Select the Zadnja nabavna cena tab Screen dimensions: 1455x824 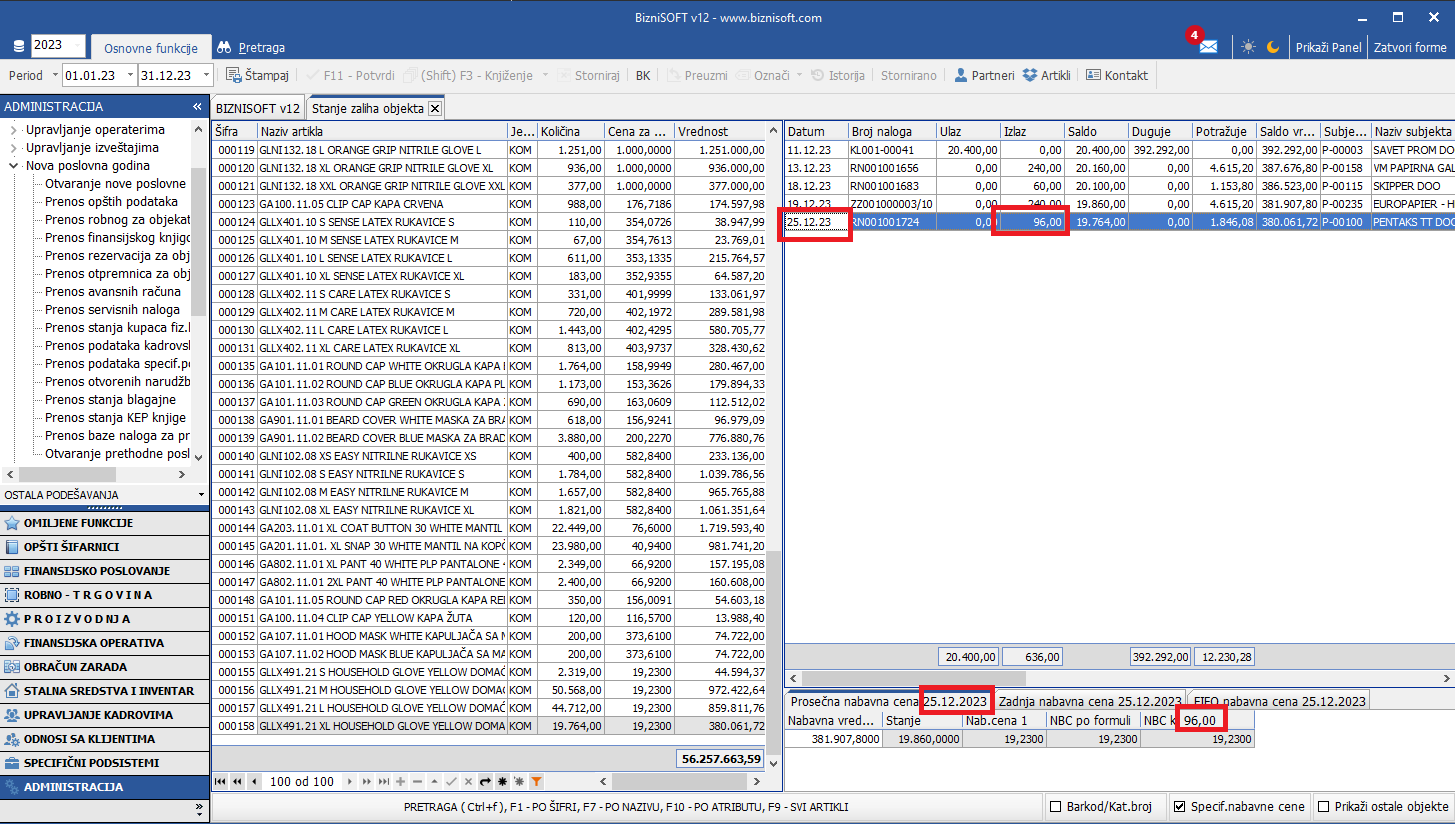coord(1090,701)
